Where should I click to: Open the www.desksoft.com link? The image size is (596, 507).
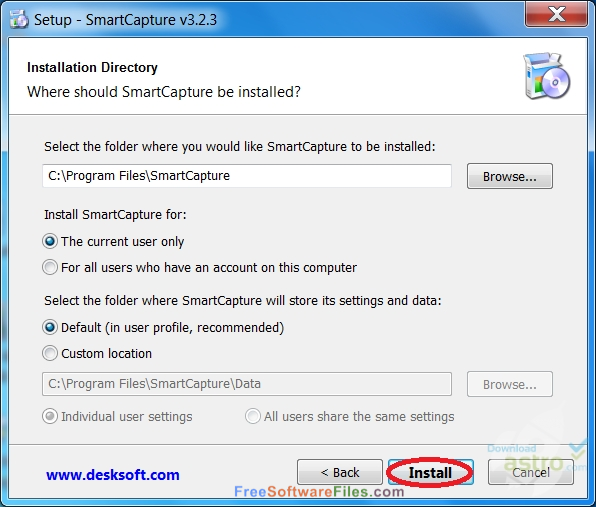(113, 475)
